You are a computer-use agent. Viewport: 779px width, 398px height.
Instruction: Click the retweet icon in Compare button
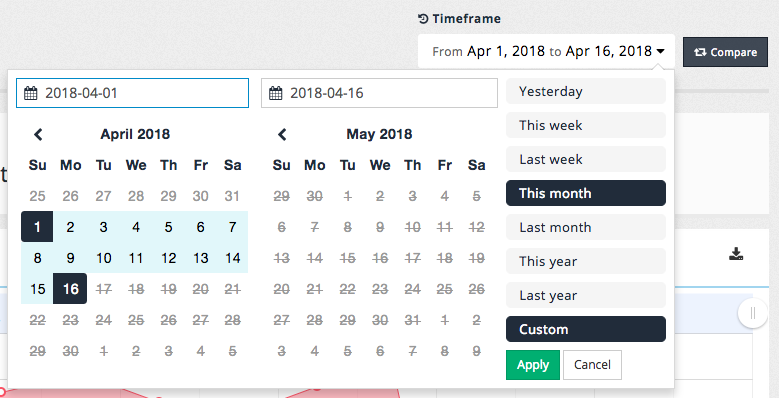pos(700,52)
